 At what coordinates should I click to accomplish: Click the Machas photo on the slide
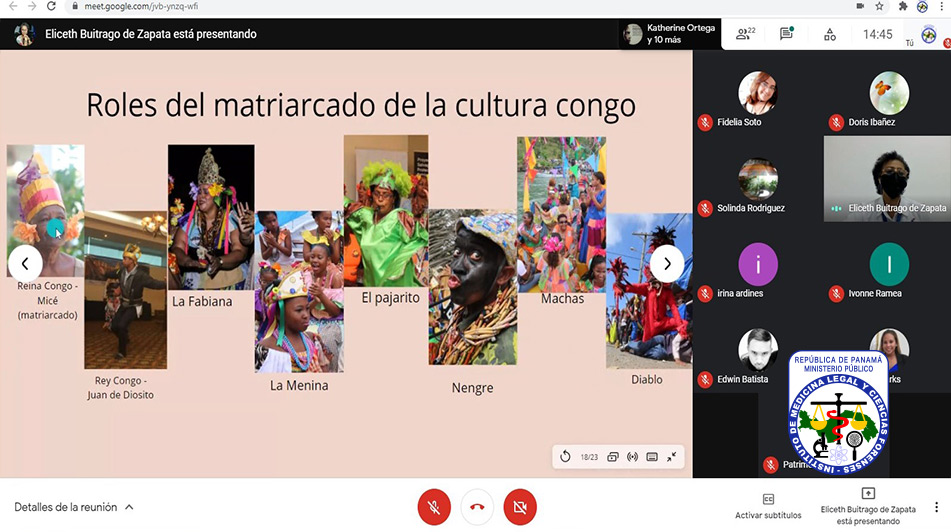pyautogui.click(x=562, y=215)
